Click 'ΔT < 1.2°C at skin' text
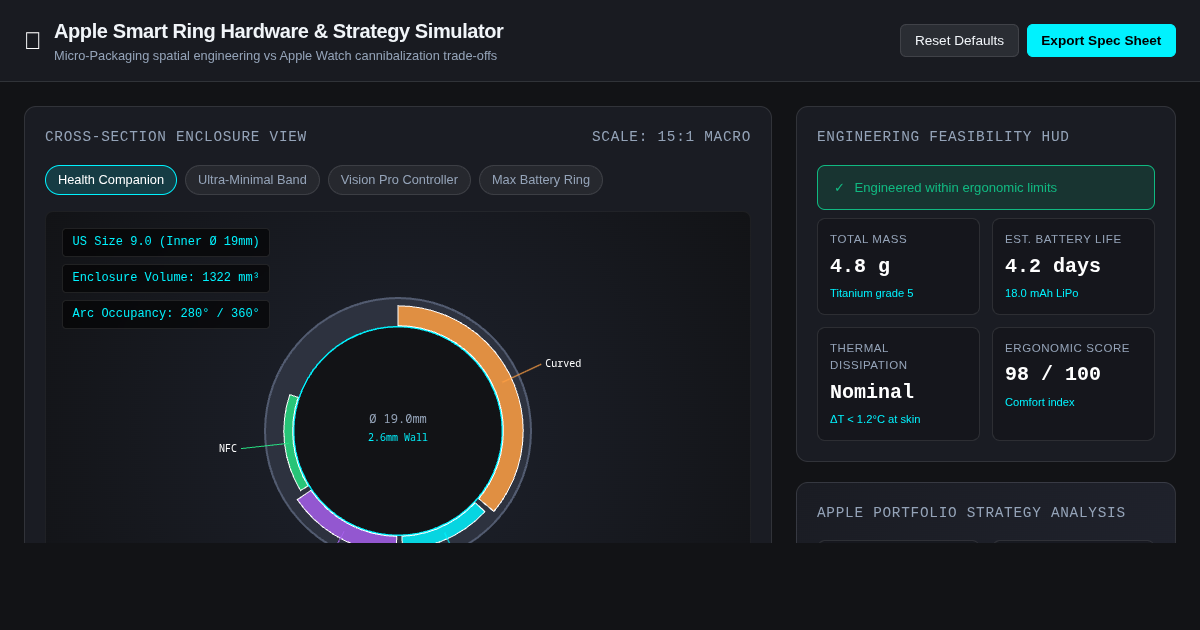Image resolution: width=1200 pixels, height=630 pixels. pyautogui.click(x=875, y=419)
